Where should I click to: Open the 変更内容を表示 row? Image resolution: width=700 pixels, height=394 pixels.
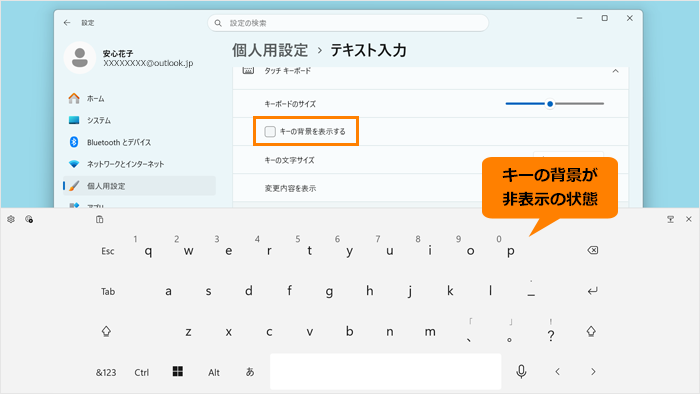[430, 188]
